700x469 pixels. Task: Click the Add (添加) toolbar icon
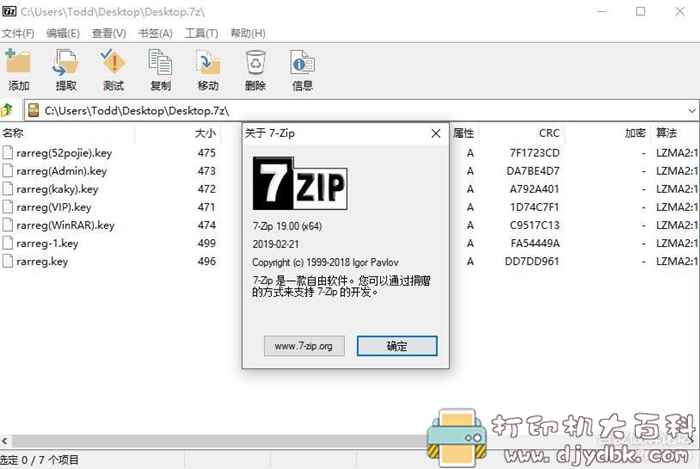pyautogui.click(x=18, y=62)
